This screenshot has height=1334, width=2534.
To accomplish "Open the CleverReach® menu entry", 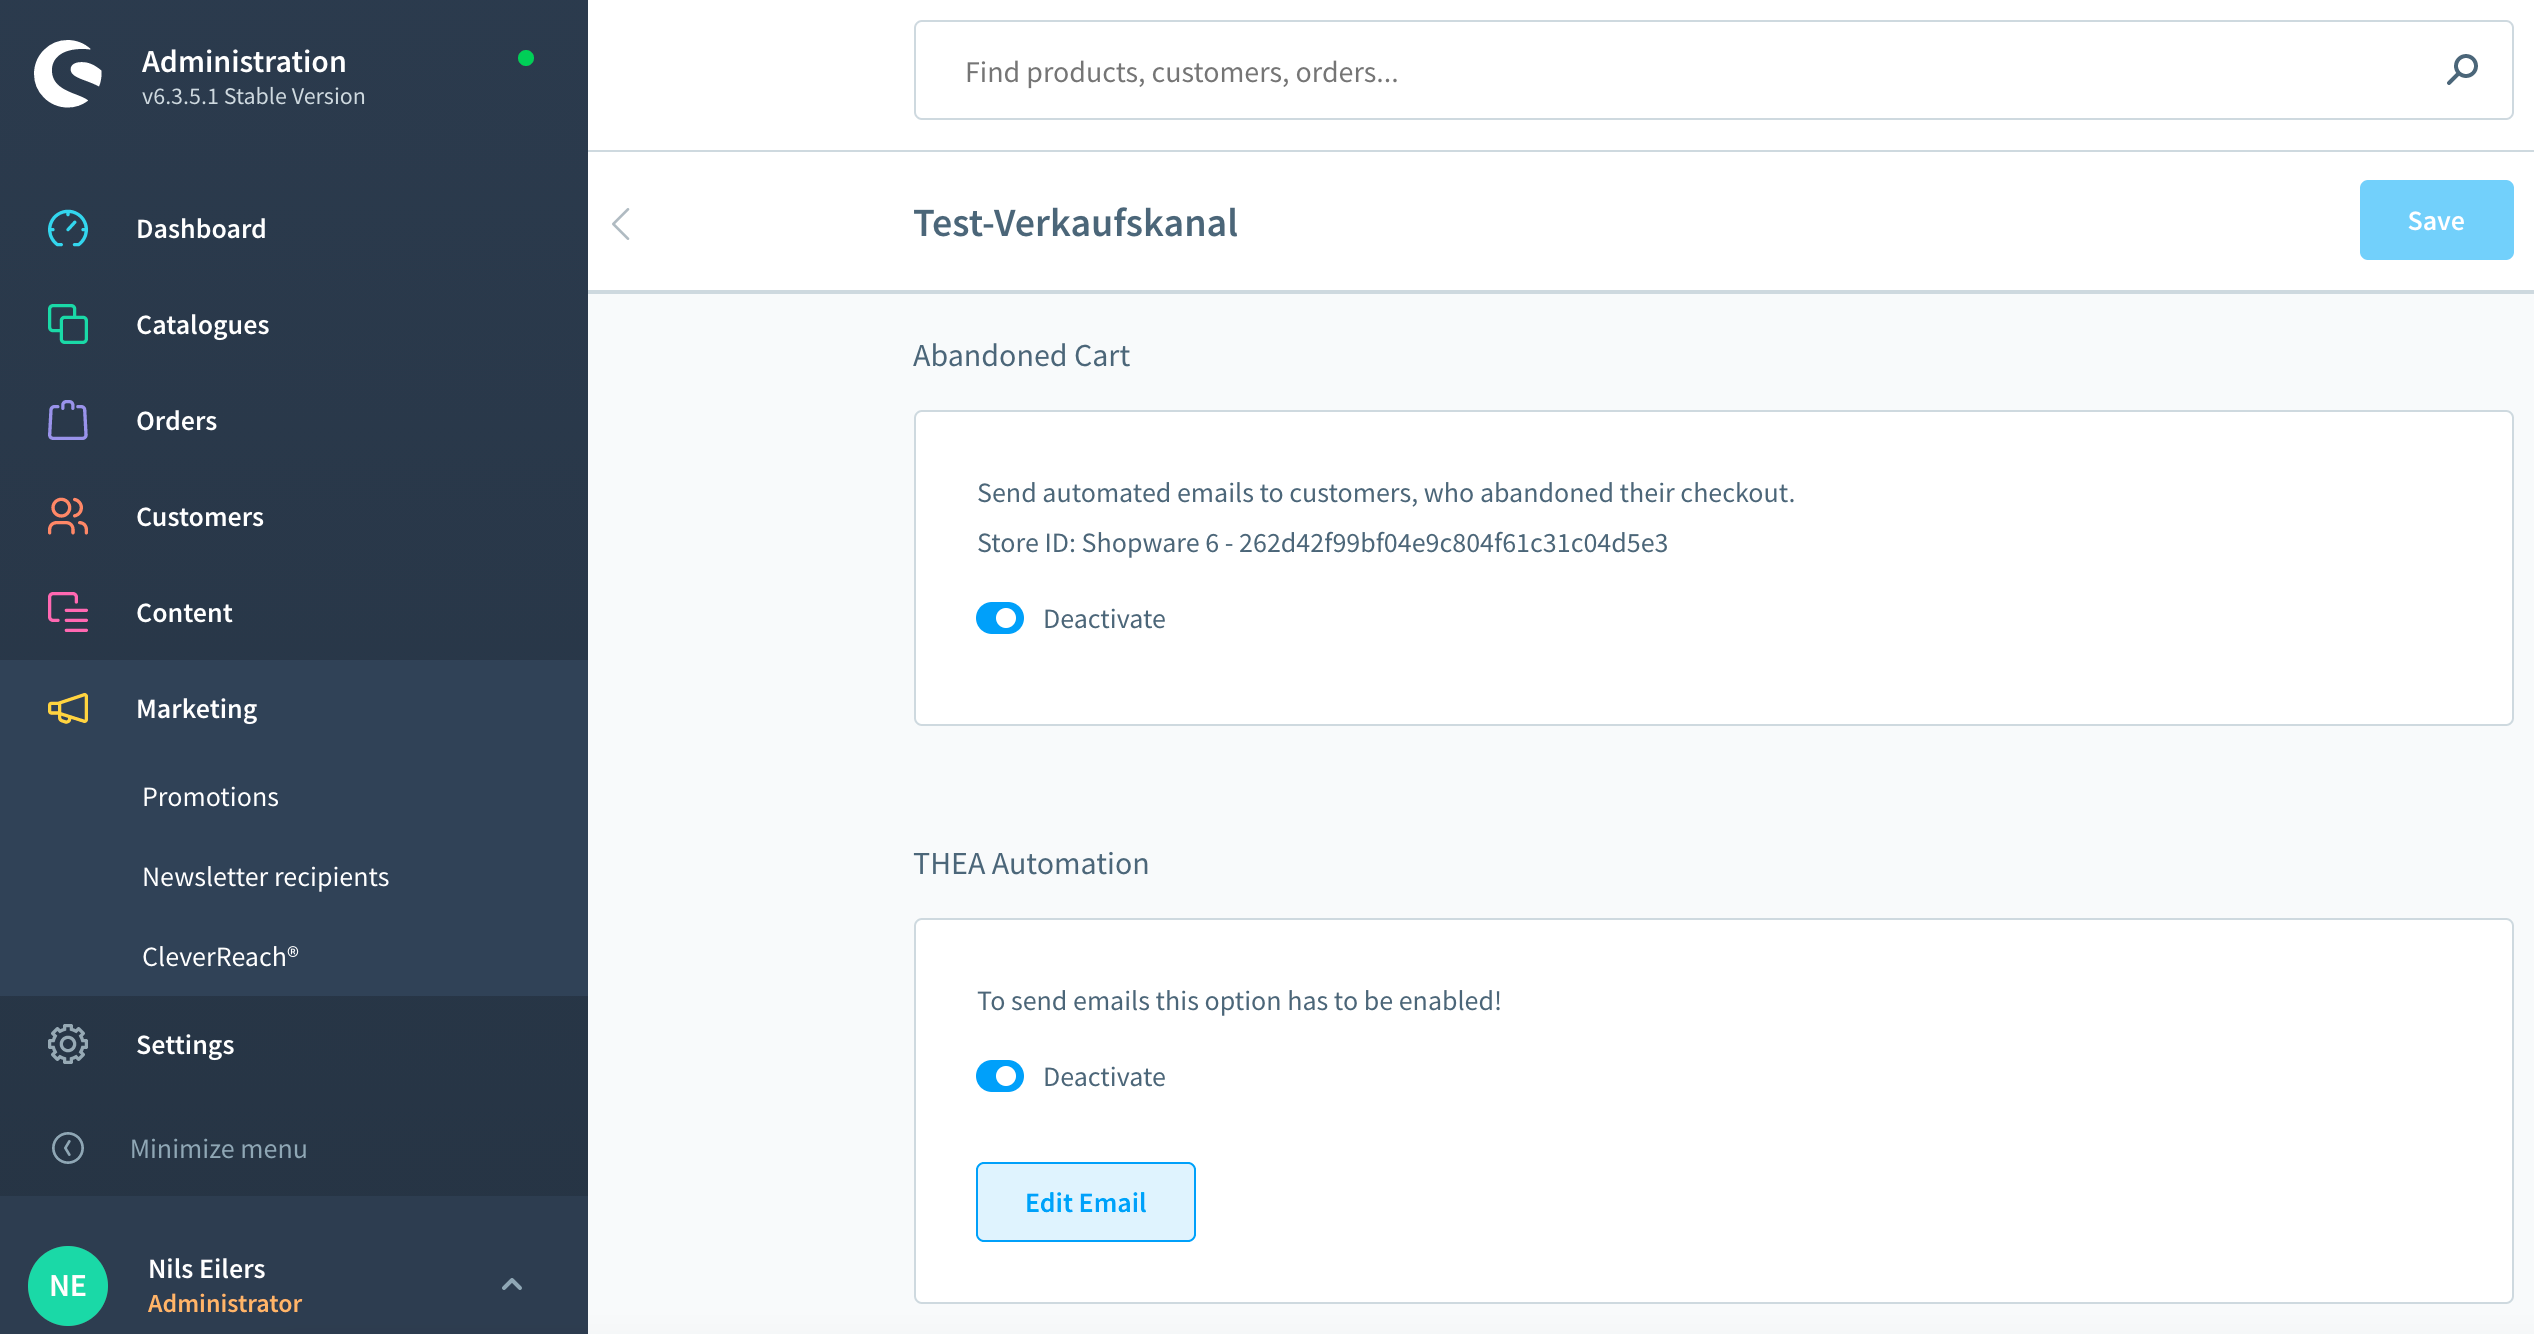I will coord(220,956).
